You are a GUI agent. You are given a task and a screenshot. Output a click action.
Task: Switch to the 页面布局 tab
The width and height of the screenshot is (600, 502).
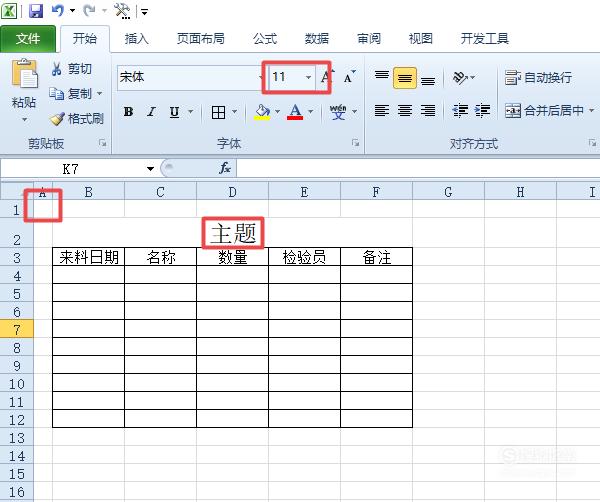coord(201,38)
